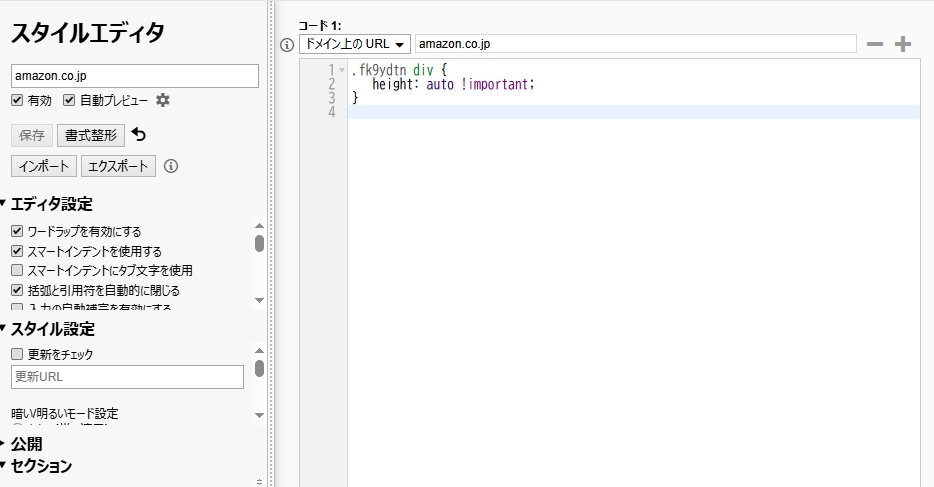The width and height of the screenshot is (934, 487).
Task: Click the info icon beside エクスポート button
Action: (x=171, y=166)
